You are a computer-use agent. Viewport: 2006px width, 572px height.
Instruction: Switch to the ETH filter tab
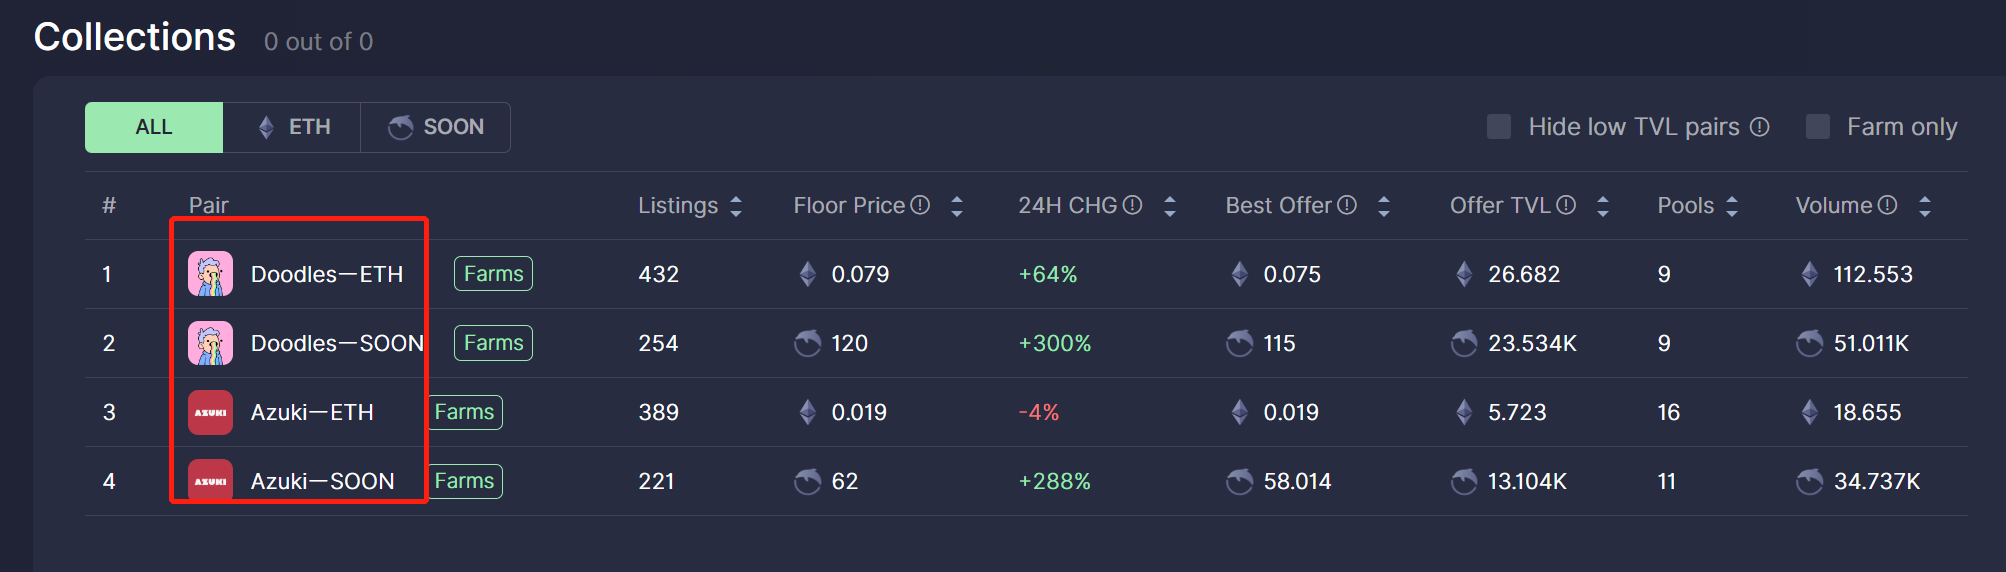[292, 127]
